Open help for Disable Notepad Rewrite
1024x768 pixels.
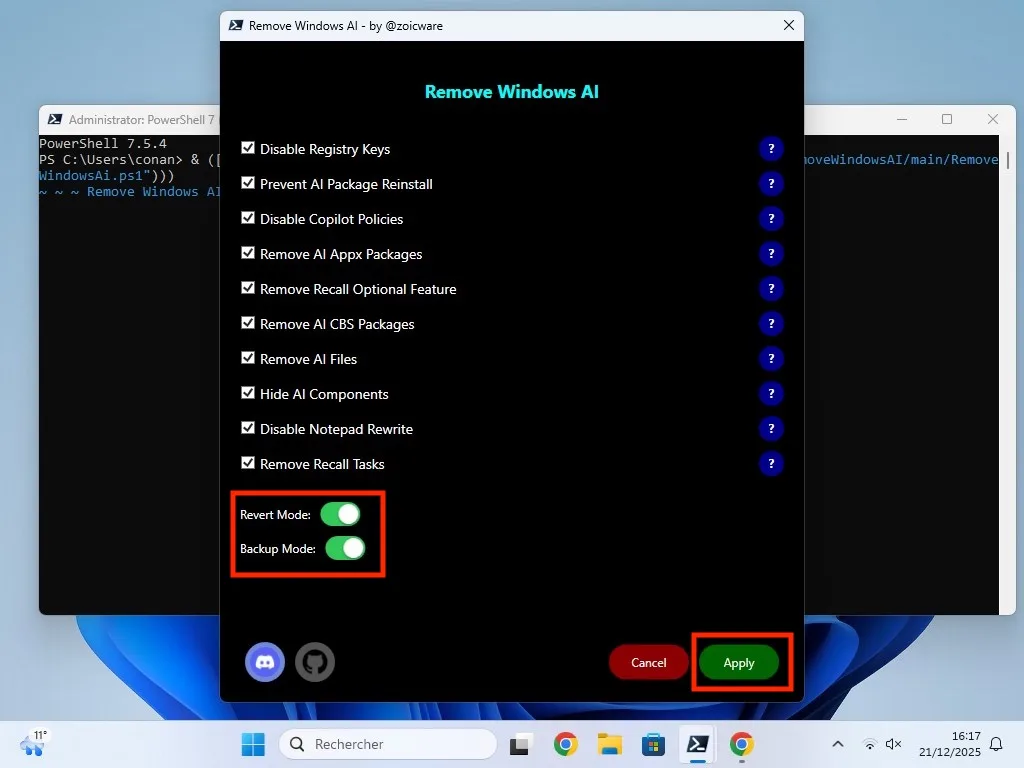pos(771,428)
